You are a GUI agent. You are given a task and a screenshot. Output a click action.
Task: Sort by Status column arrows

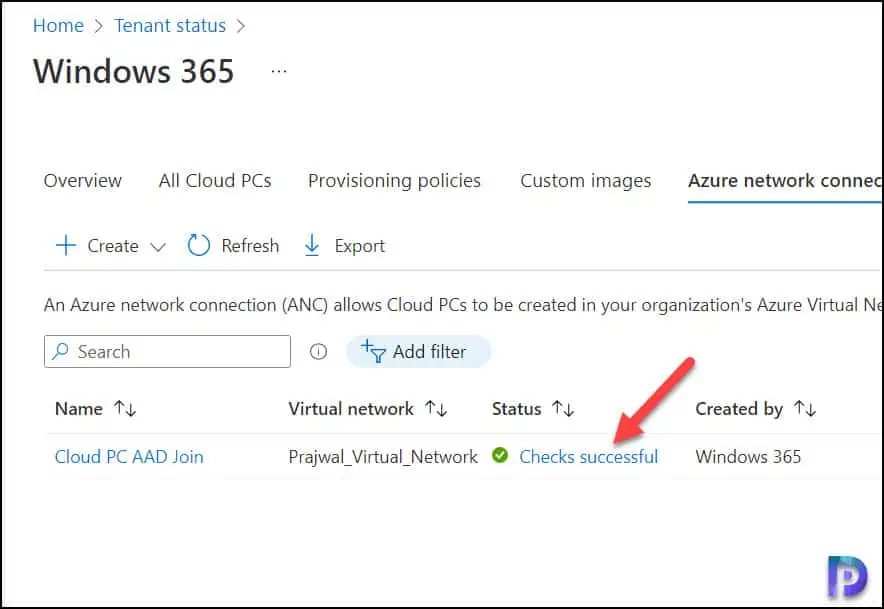point(563,408)
